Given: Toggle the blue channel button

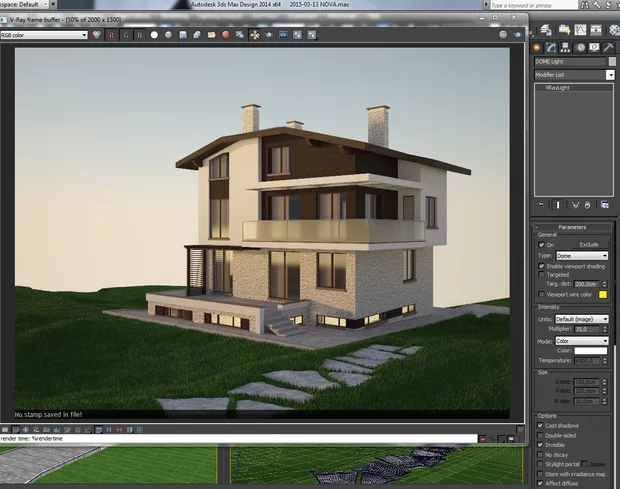Looking at the screenshot, I should (x=139, y=35).
